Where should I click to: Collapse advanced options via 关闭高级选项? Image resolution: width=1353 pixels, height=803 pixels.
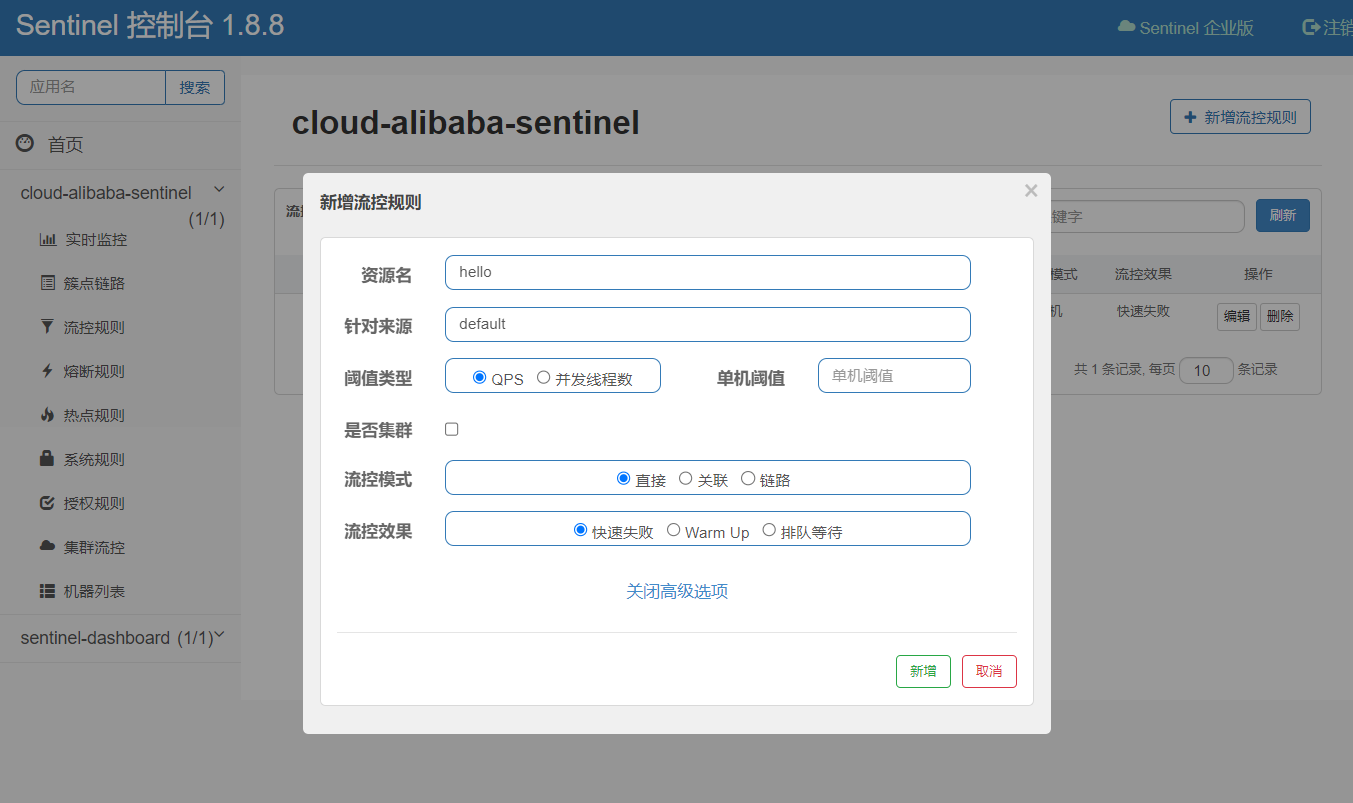coord(677,591)
